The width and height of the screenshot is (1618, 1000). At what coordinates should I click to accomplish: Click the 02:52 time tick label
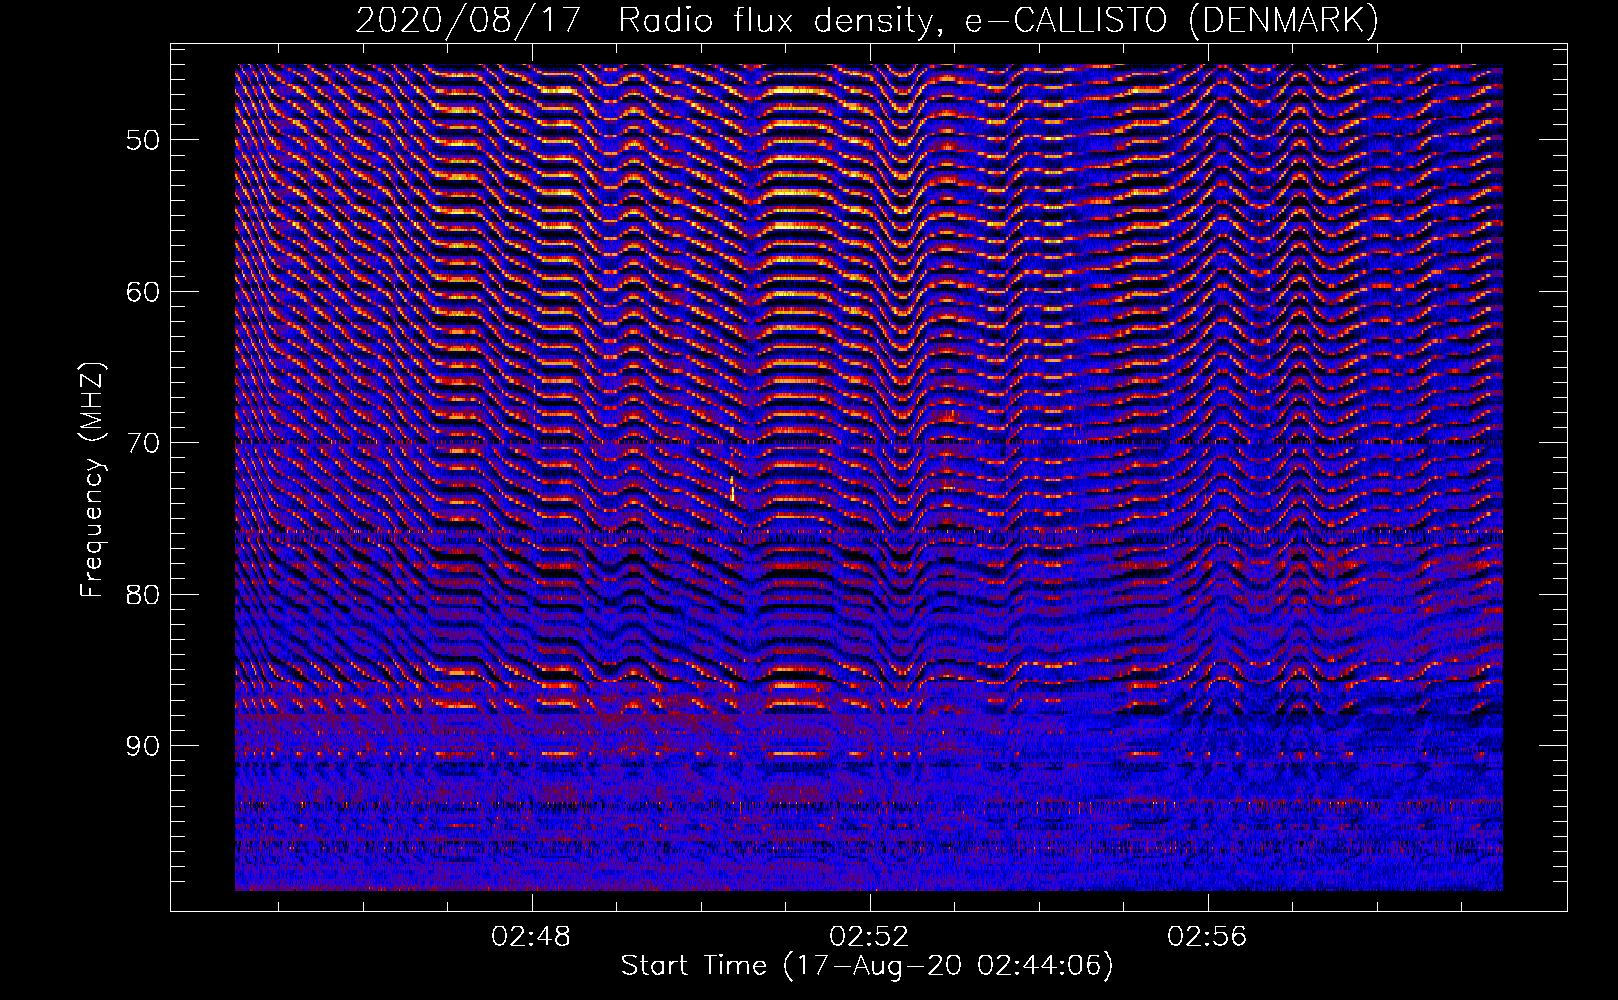pos(869,937)
